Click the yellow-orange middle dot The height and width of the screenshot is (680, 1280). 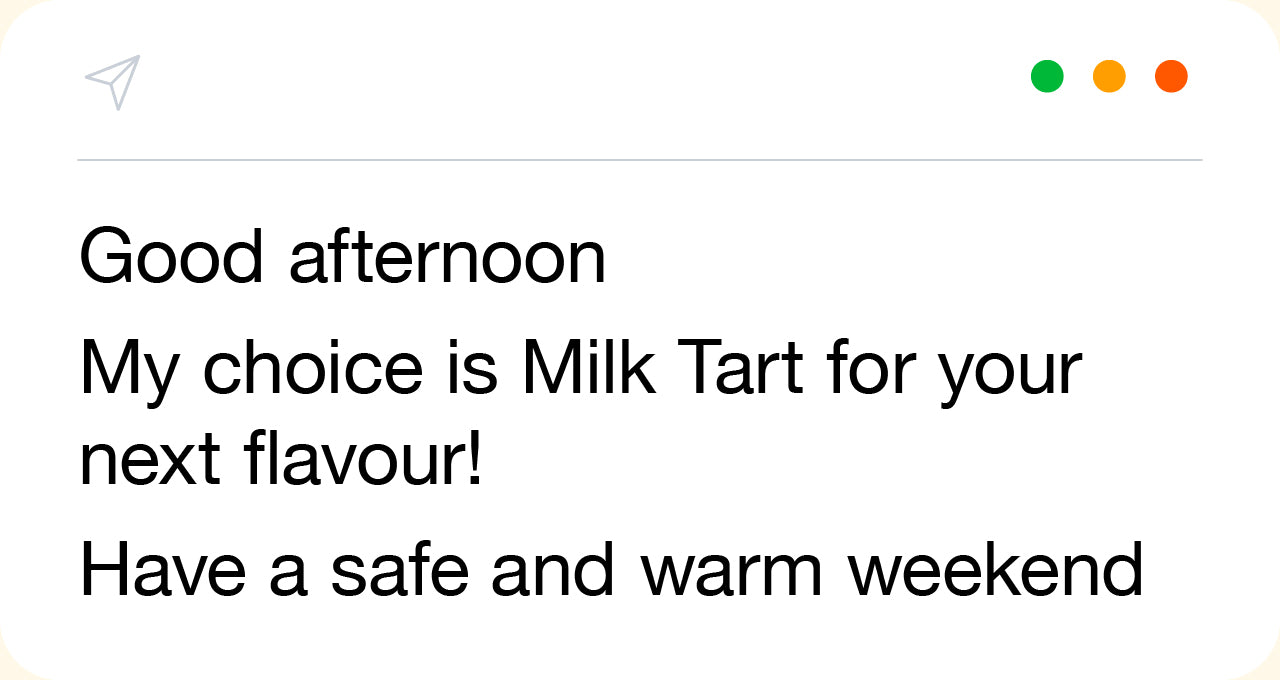[1109, 76]
